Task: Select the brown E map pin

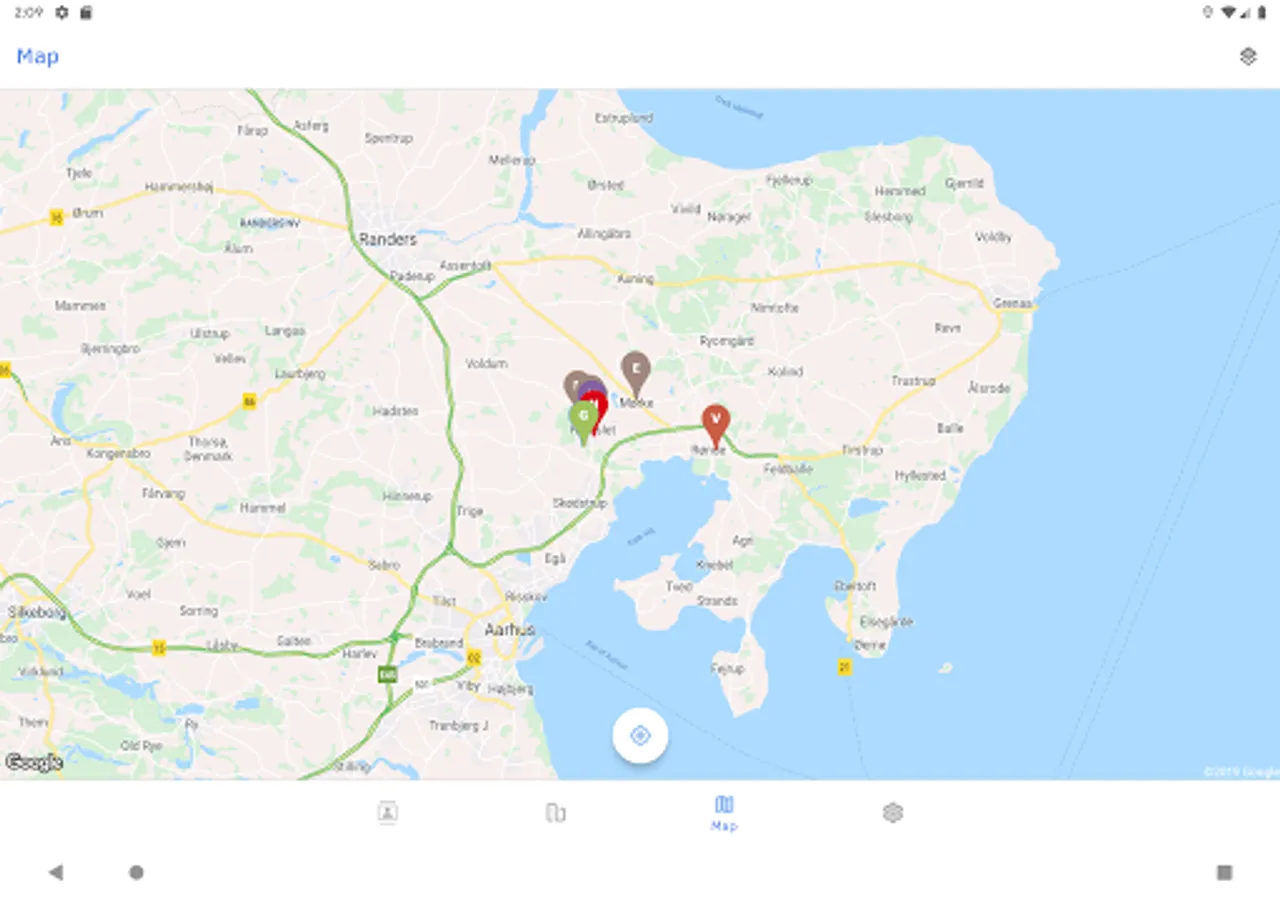Action: click(x=635, y=374)
